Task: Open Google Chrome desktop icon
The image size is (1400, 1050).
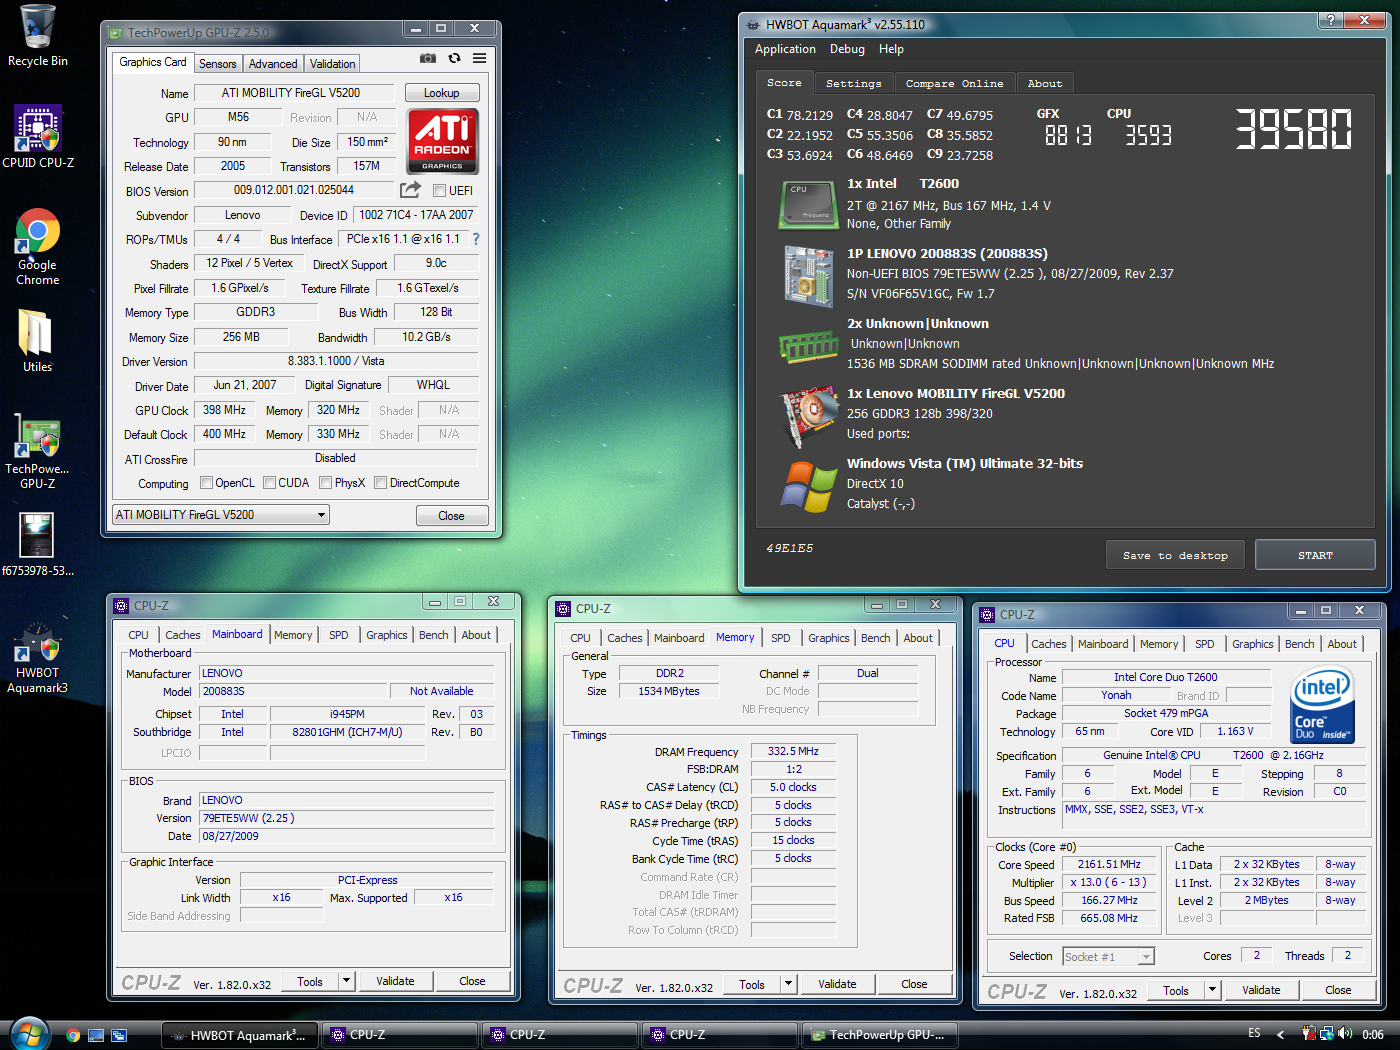Action: coord(38,246)
